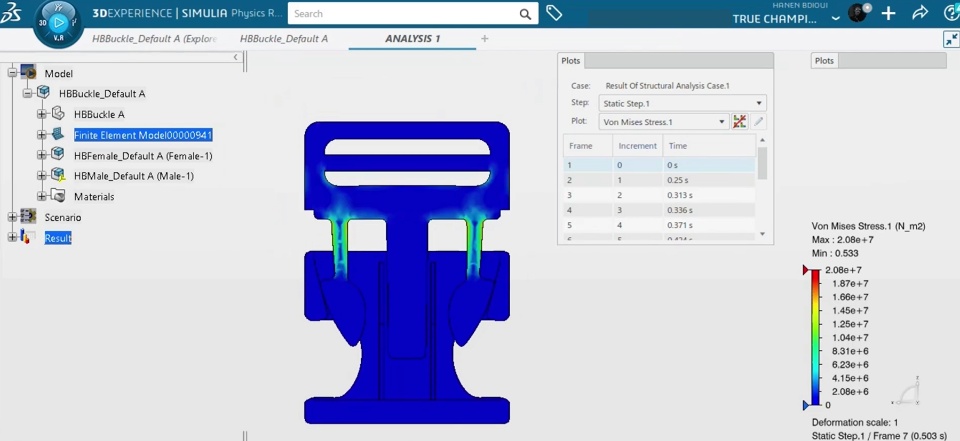Screen dimensions: 960x441
Task: Click the plot display toggle icon beside Plot
Action: [x=740, y=121]
